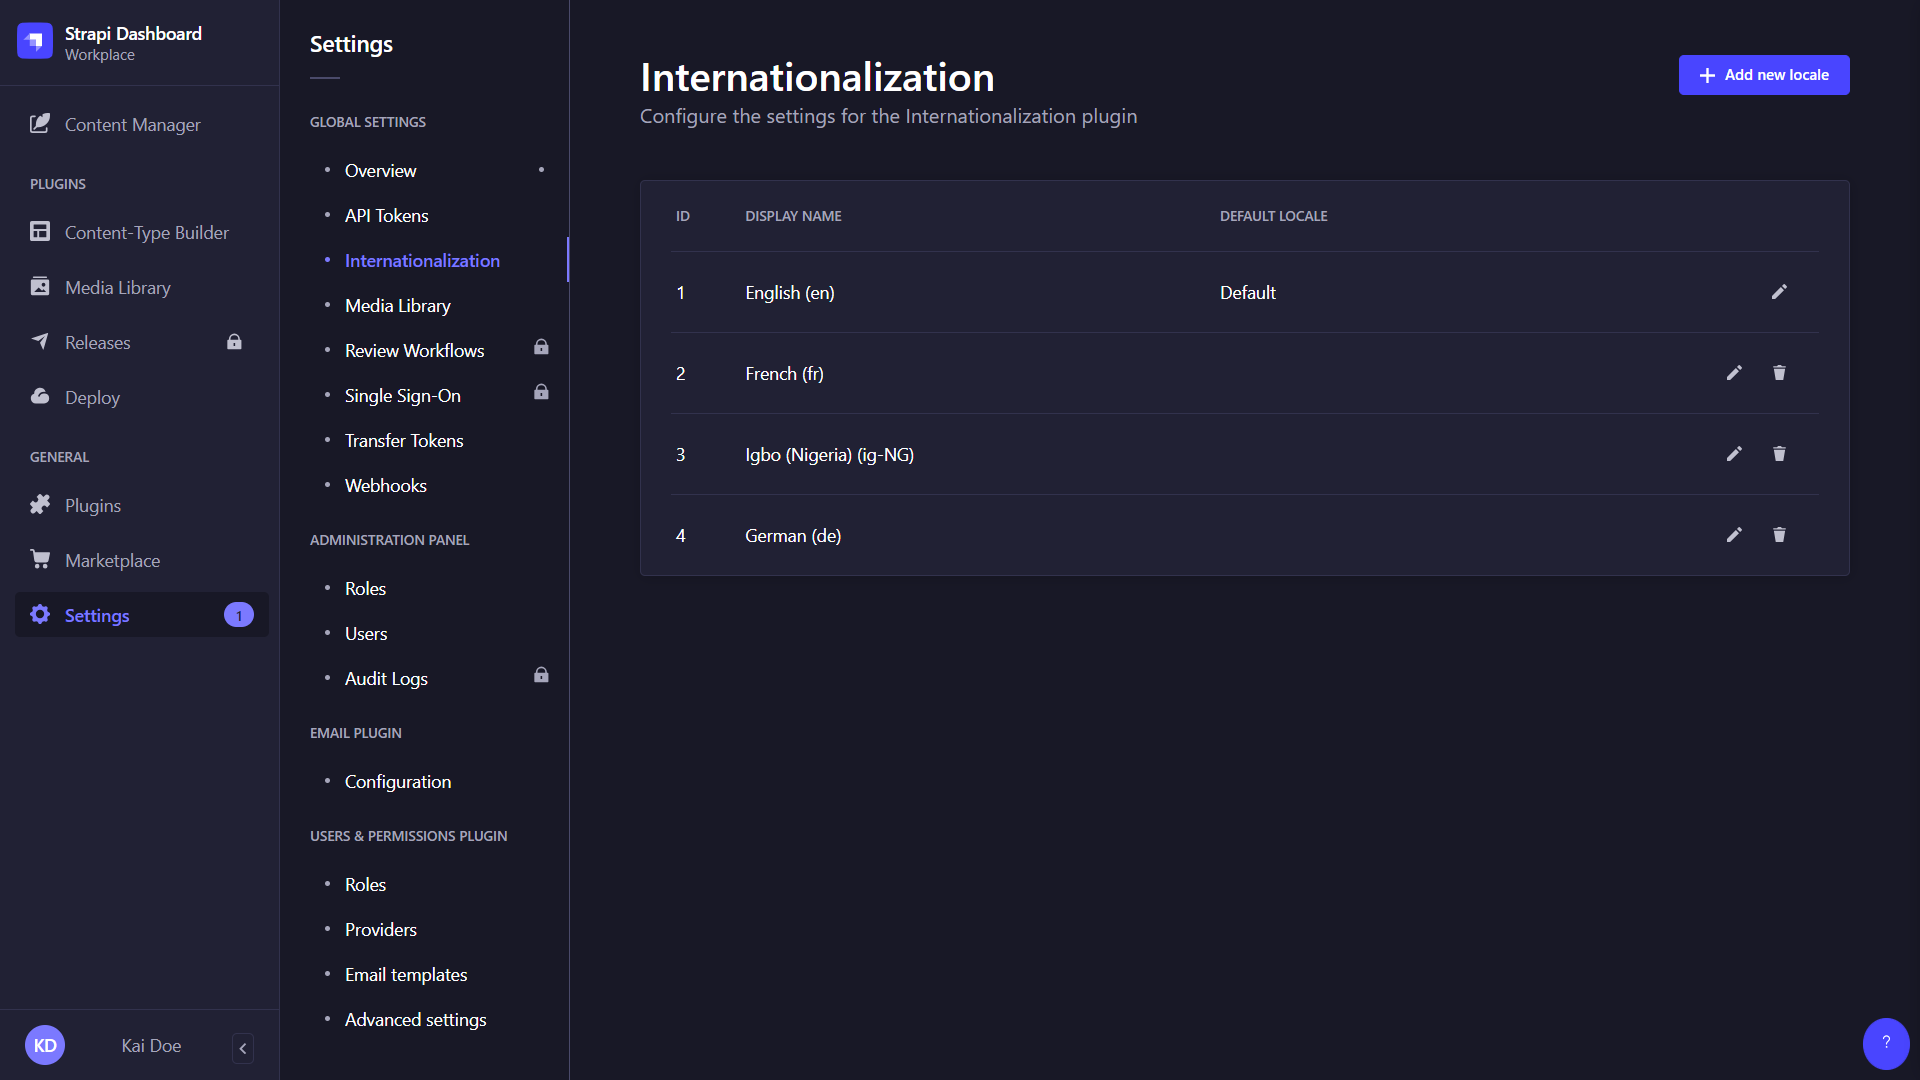Open the Content Manager from the sidebar

[40, 124]
